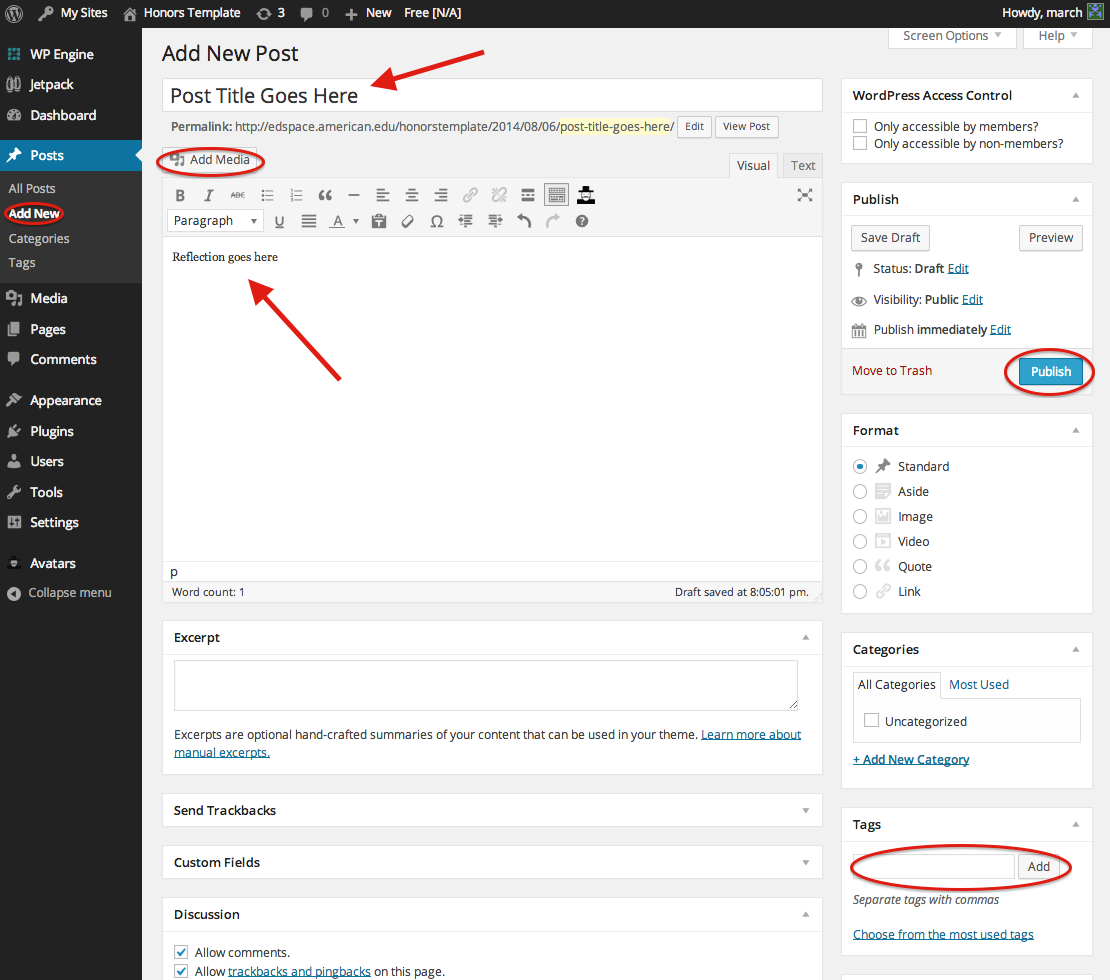Image resolution: width=1110 pixels, height=980 pixels.
Task: Collapse the Publish panel
Action: [1076, 198]
